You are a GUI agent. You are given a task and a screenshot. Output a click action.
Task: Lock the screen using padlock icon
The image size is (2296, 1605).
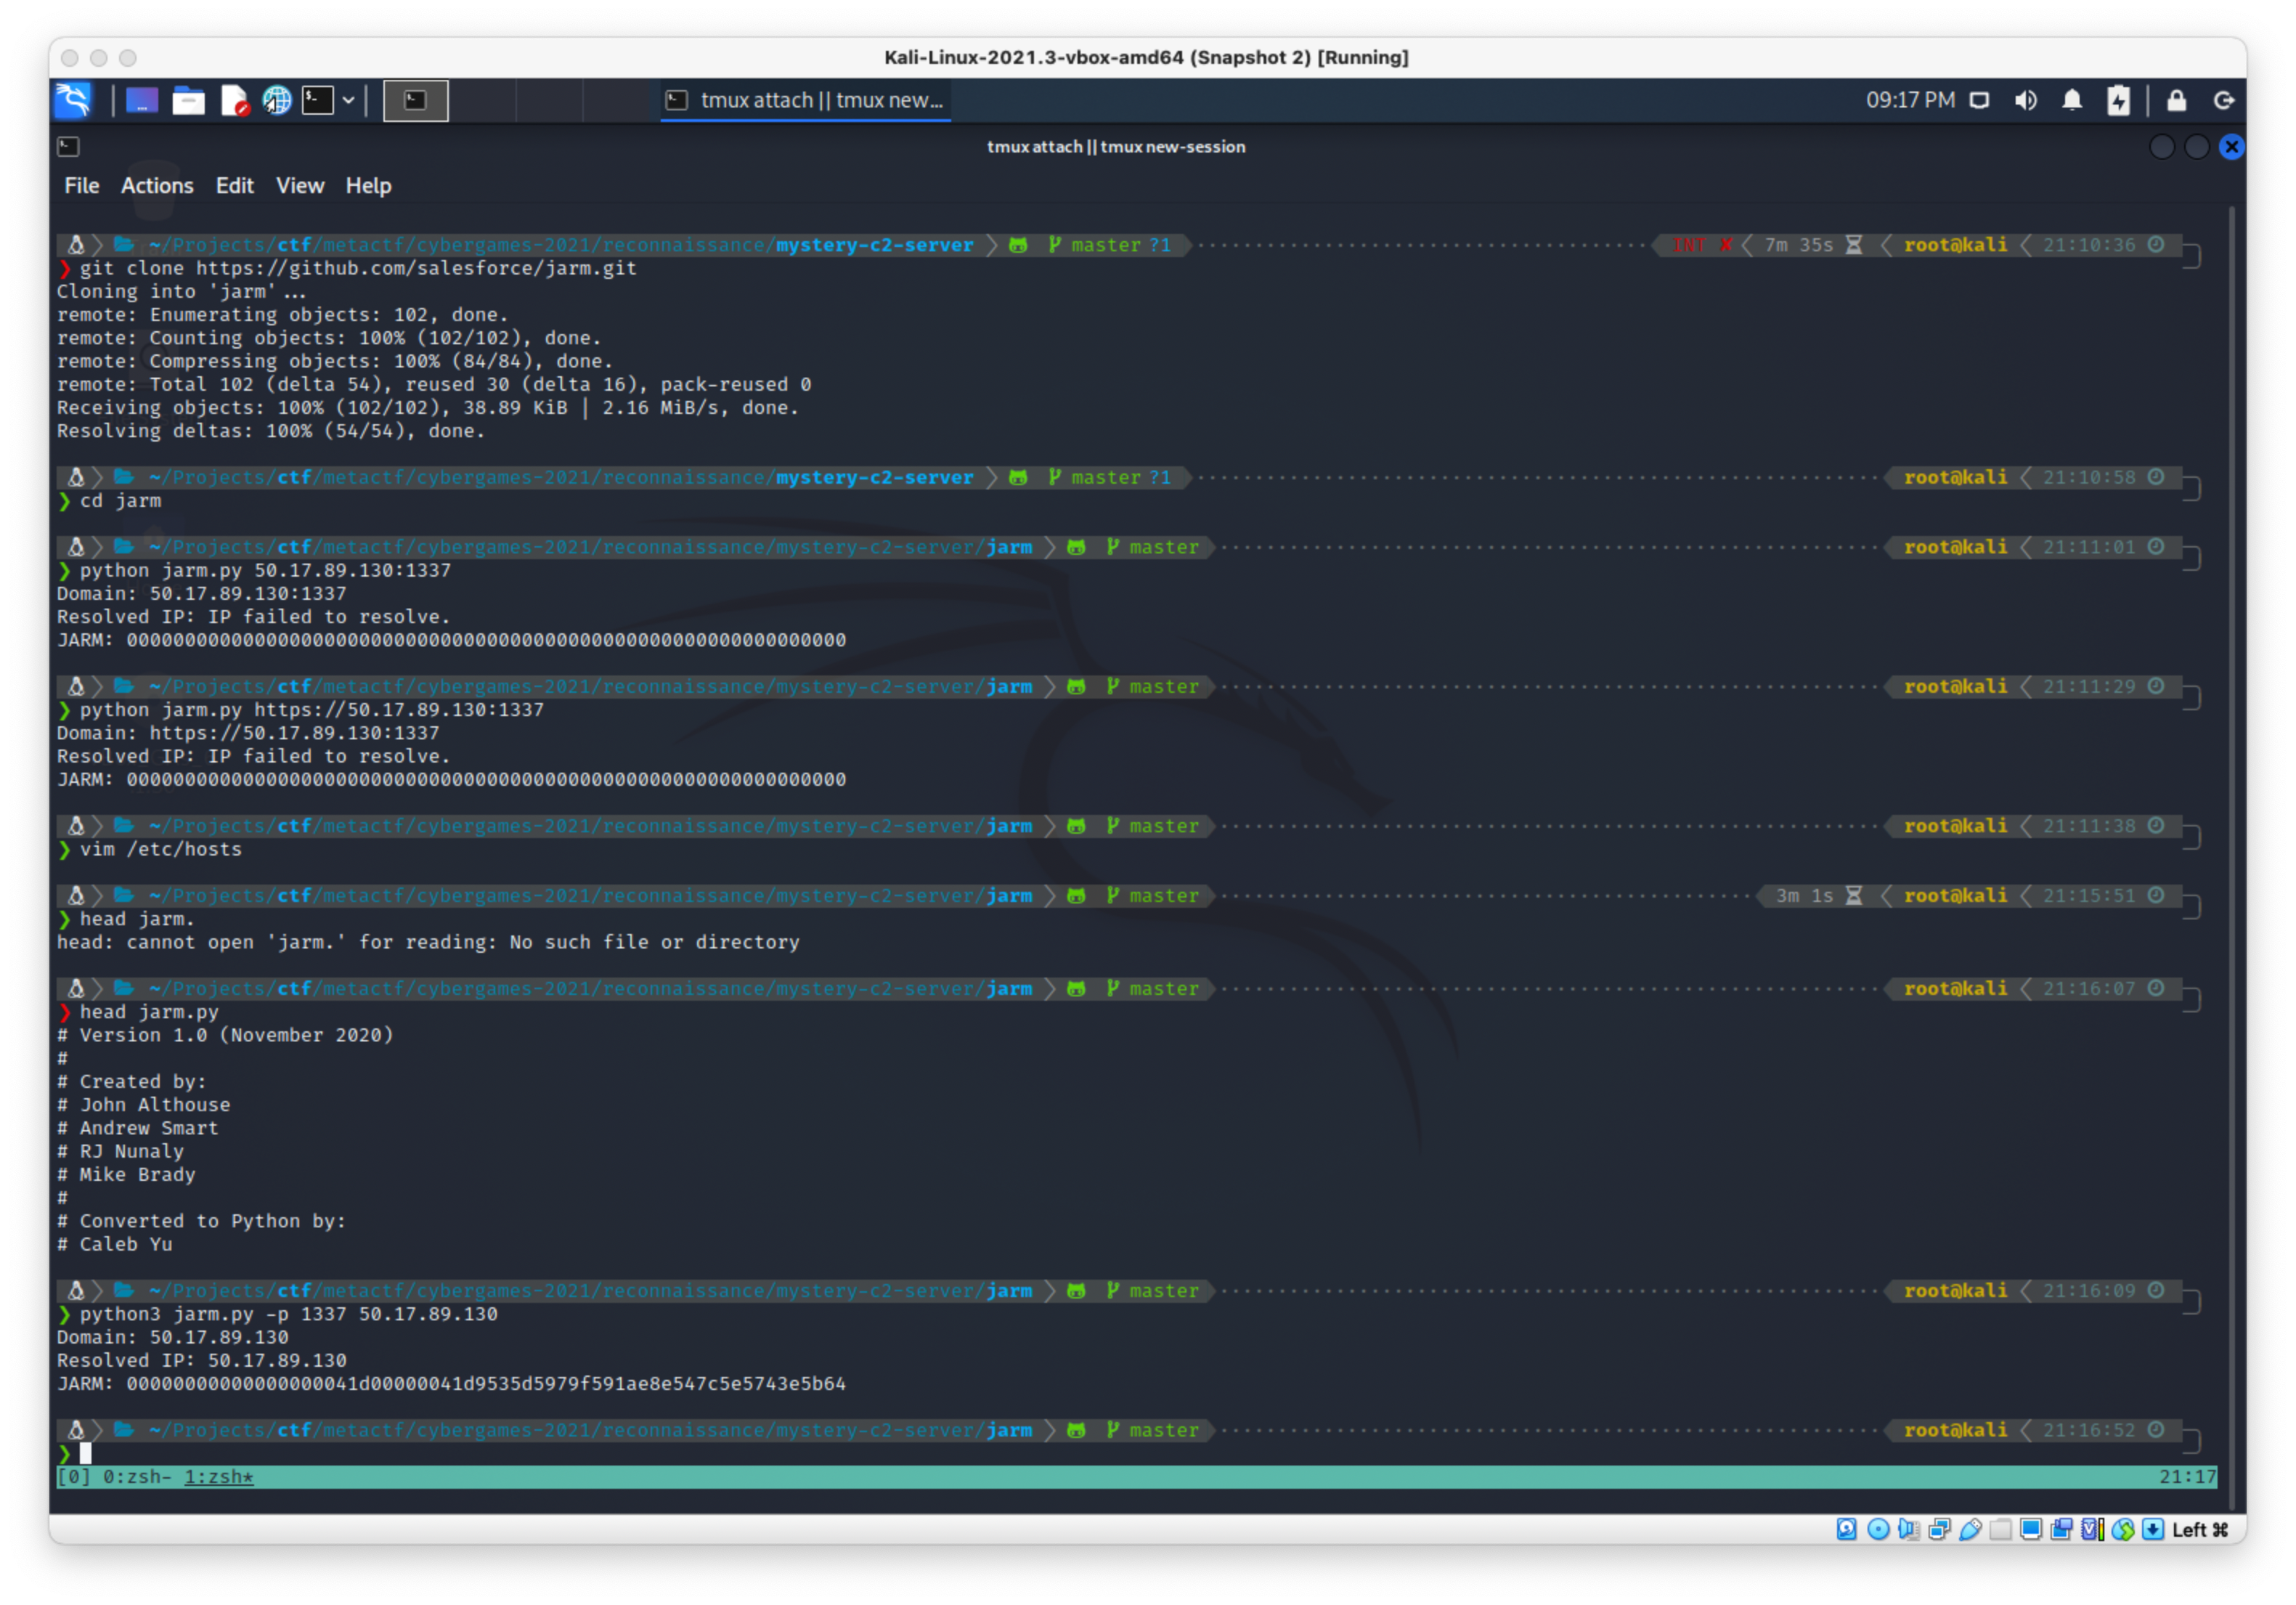(x=2176, y=100)
